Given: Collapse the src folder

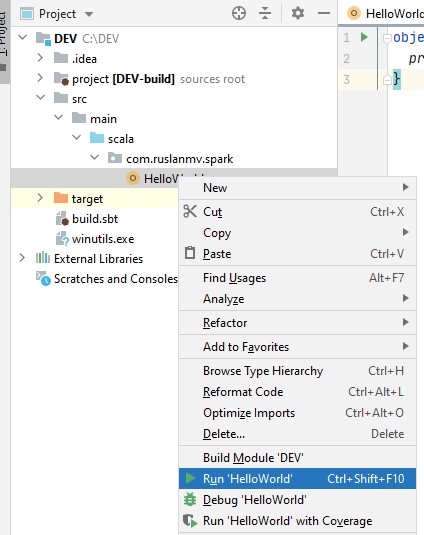Looking at the screenshot, I should pos(41,98).
